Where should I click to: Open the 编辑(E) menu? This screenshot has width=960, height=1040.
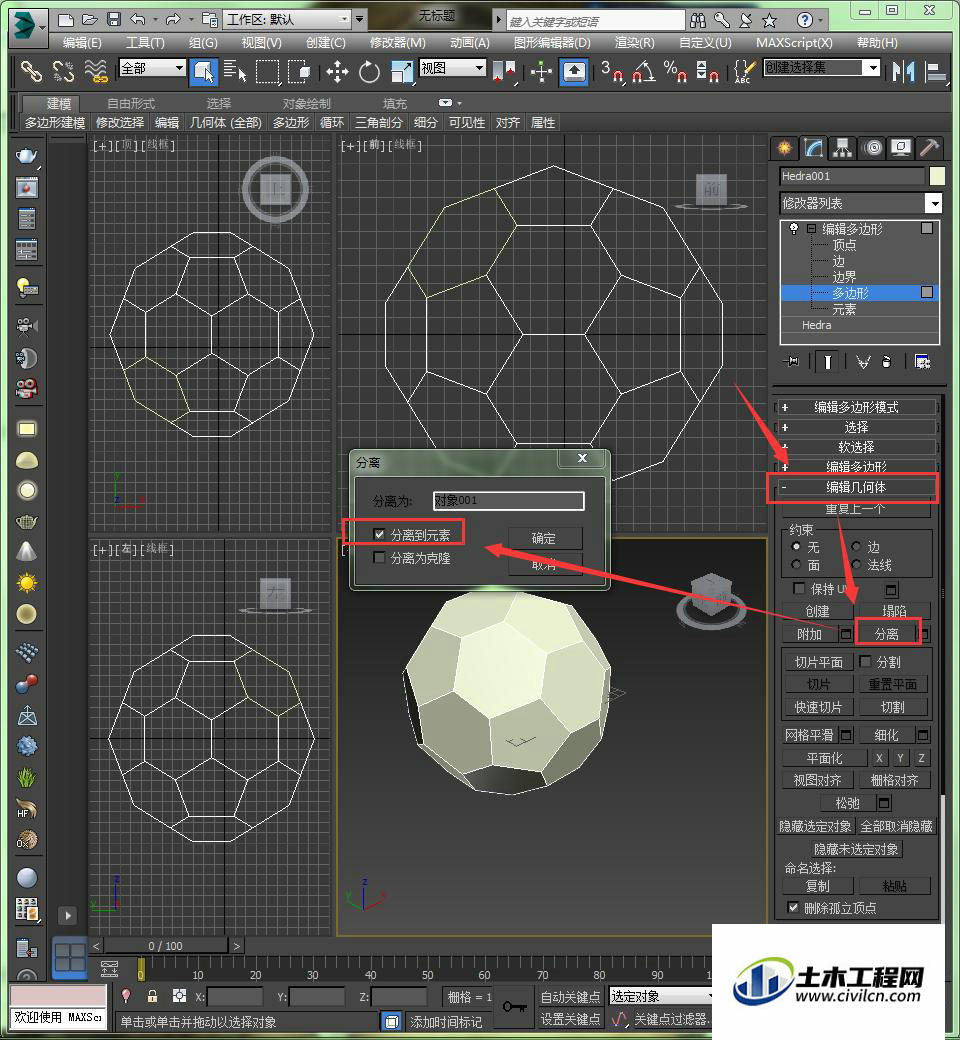pos(82,43)
